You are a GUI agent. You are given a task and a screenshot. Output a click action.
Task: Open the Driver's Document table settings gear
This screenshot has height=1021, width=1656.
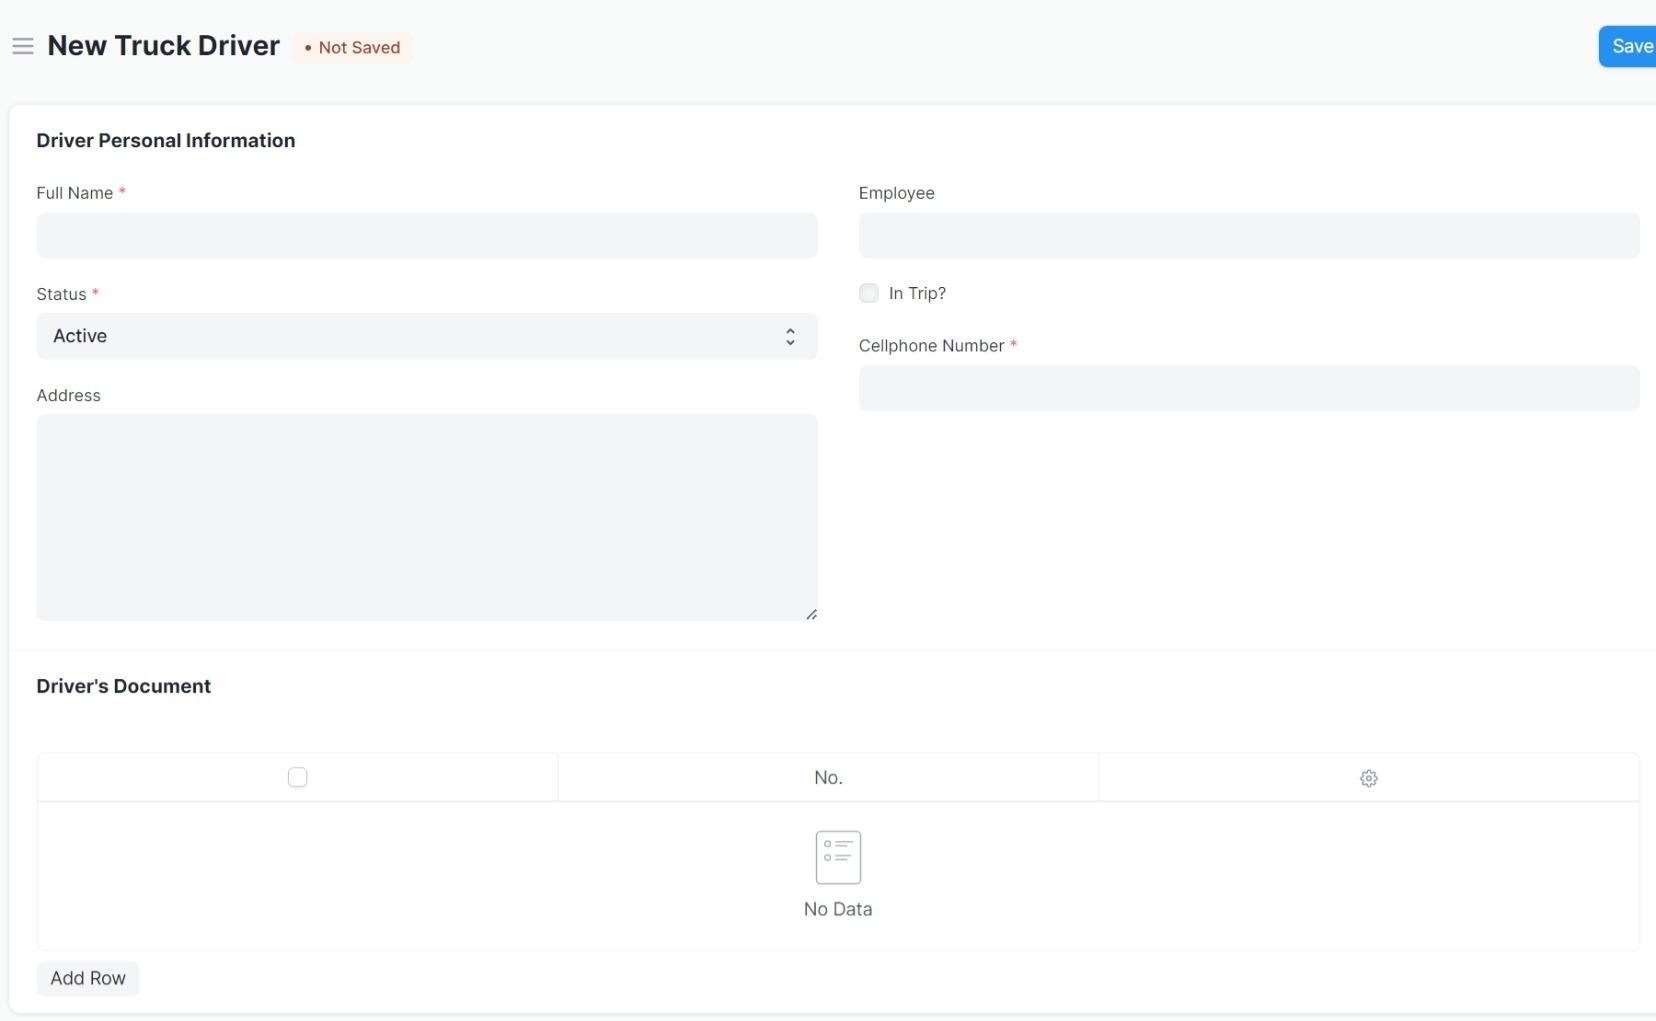(1368, 778)
